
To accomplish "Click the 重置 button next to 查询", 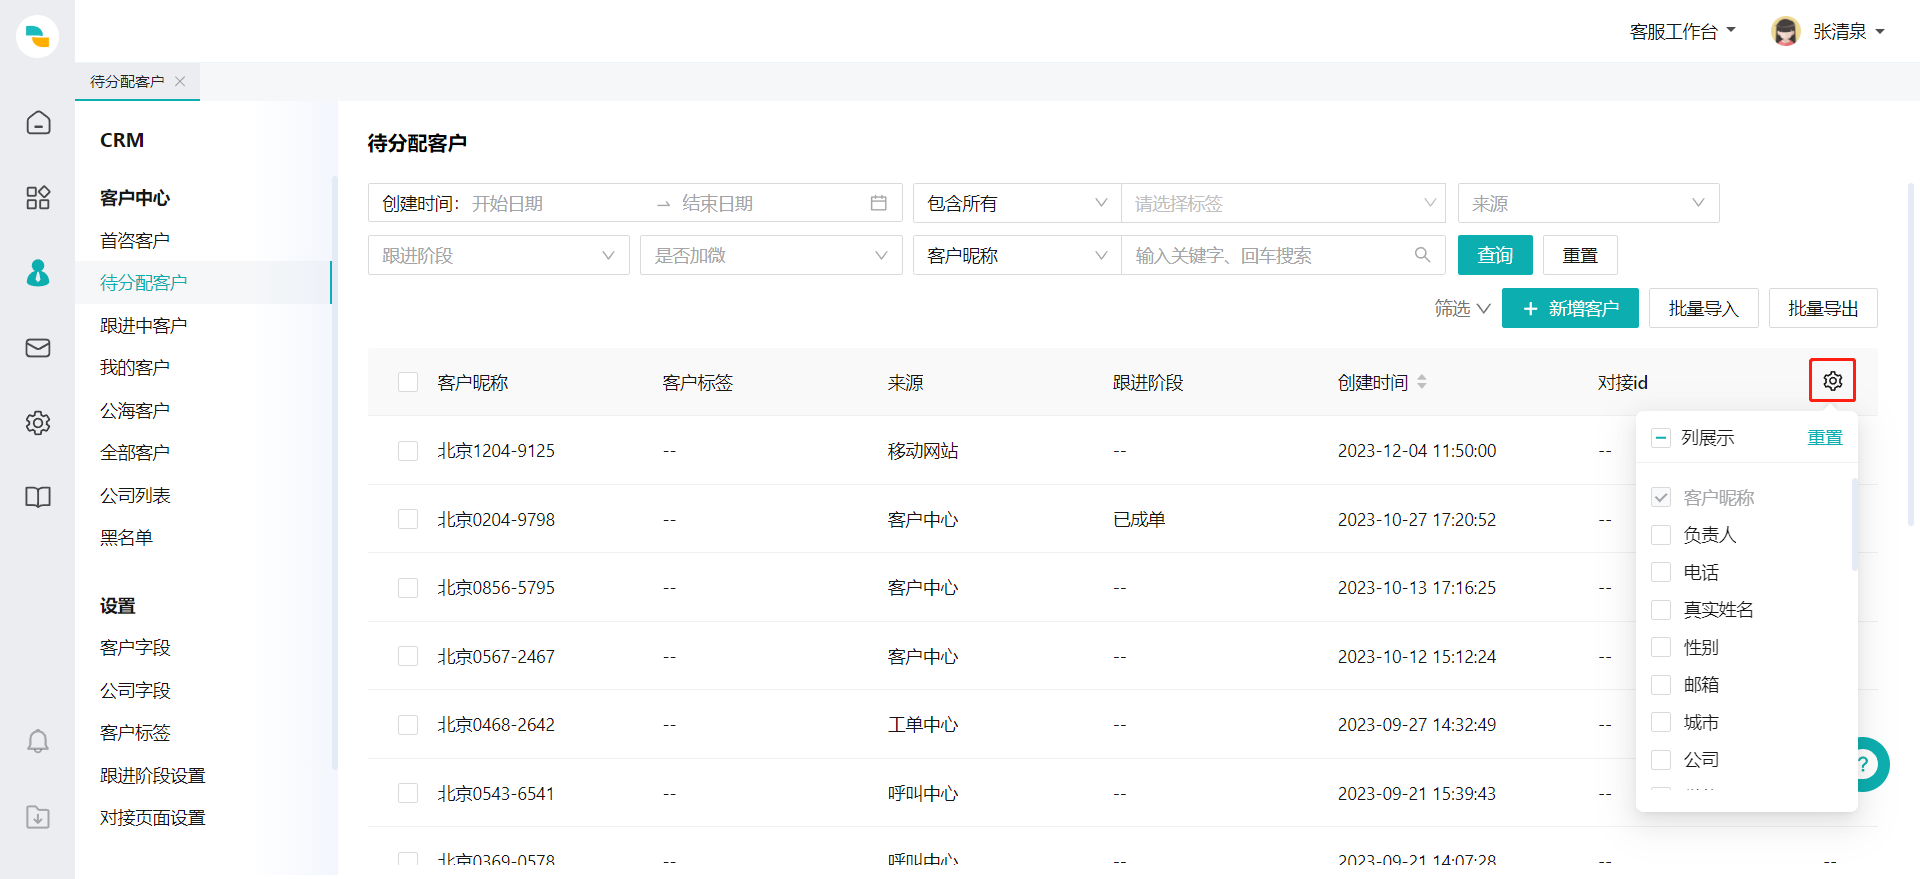I will point(1580,255).
